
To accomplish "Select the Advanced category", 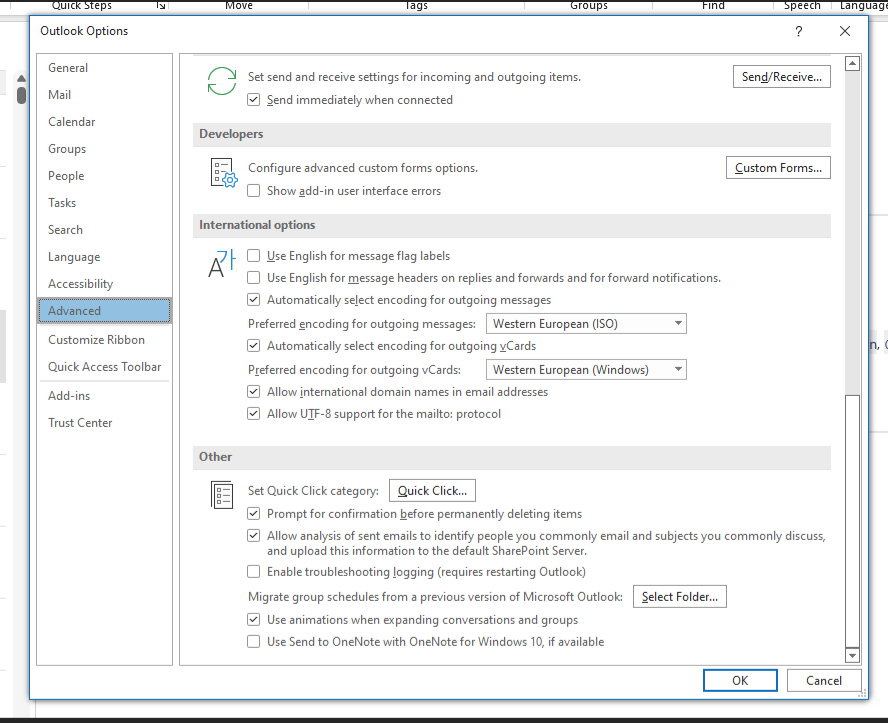I will tap(105, 311).
